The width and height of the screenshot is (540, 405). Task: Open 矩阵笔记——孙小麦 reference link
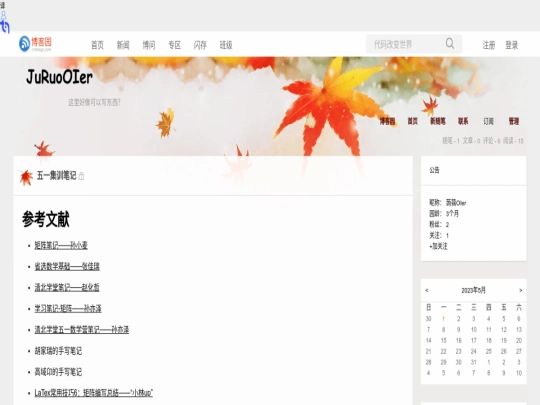pos(61,245)
